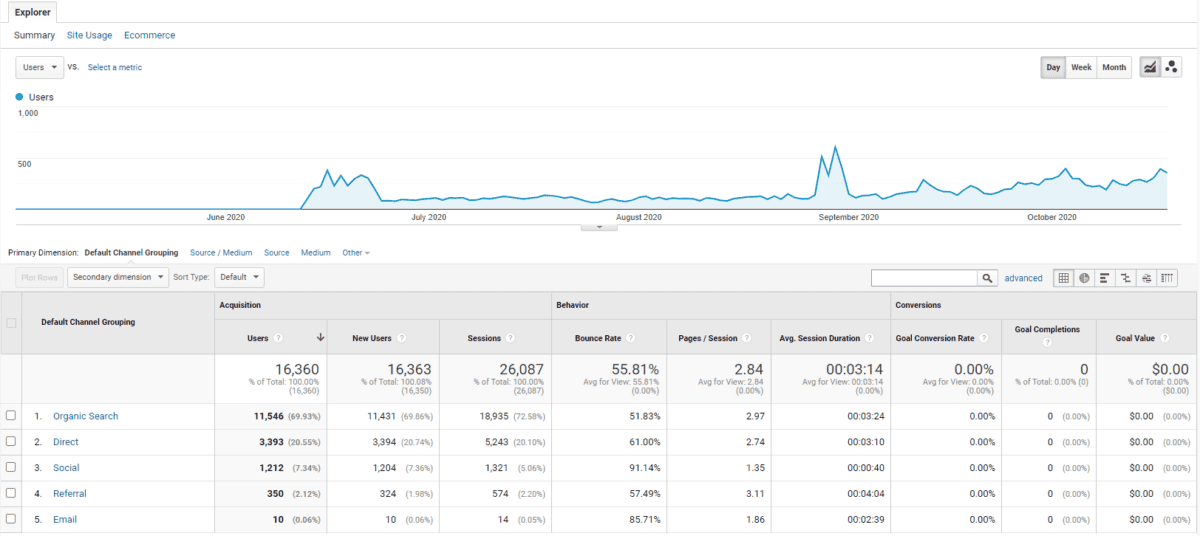Set graph interval to Day
Viewport: 1200px width, 536px height.
pos(1053,68)
